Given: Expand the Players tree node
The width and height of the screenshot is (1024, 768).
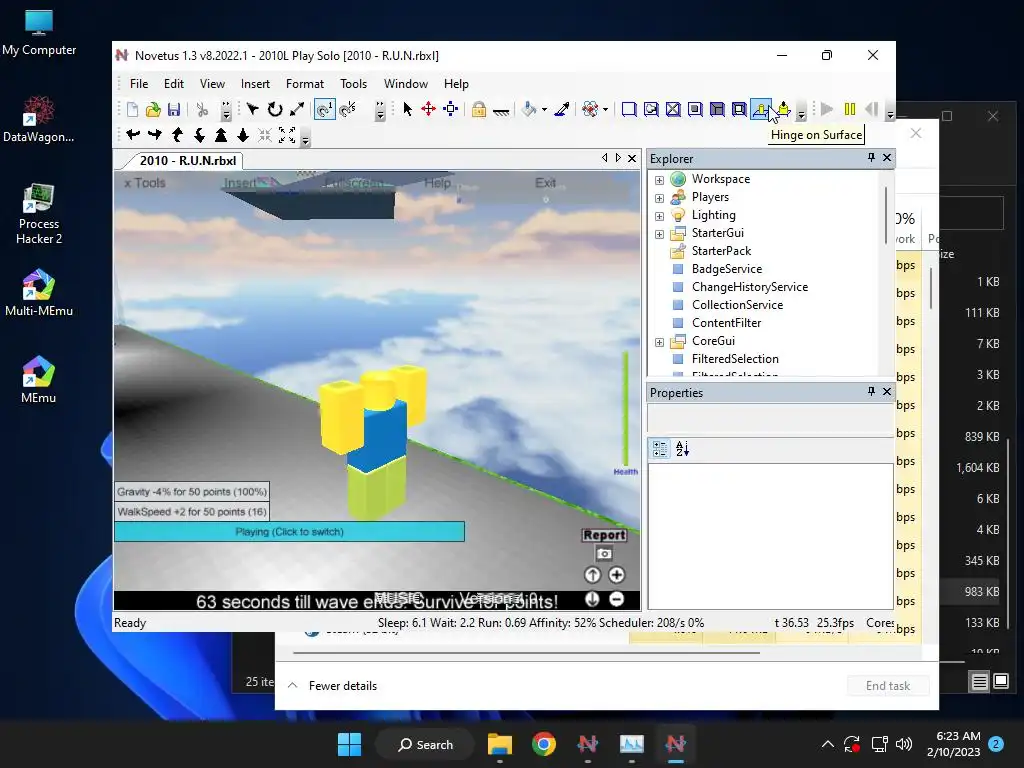Looking at the screenshot, I should point(660,198).
